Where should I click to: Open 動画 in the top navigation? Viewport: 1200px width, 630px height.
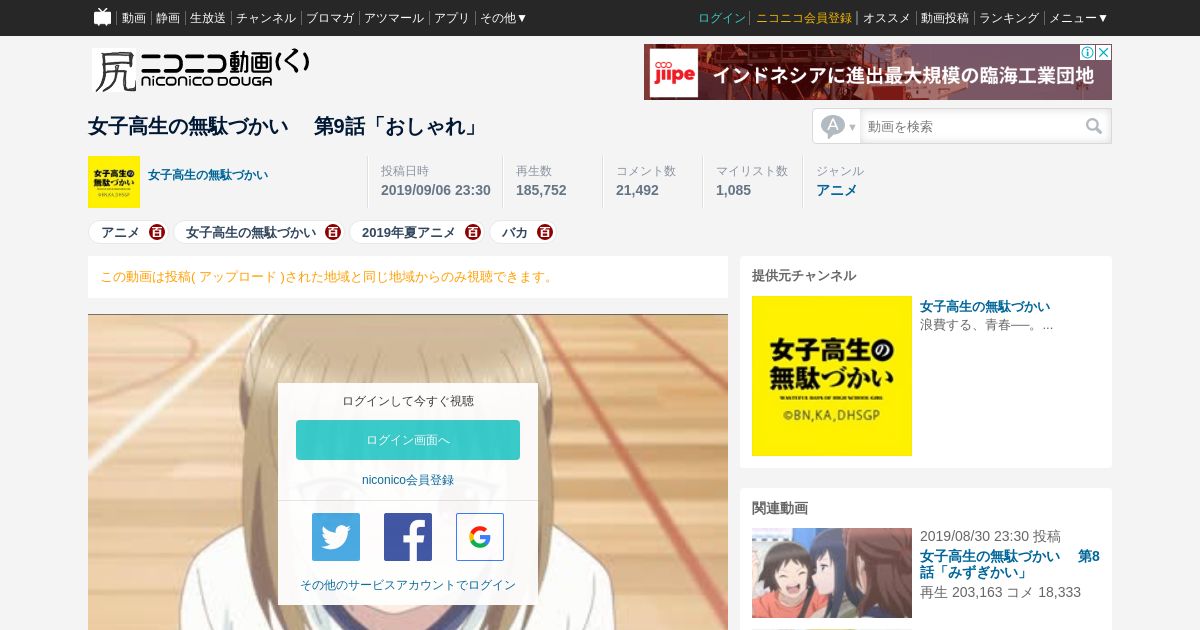pos(133,18)
